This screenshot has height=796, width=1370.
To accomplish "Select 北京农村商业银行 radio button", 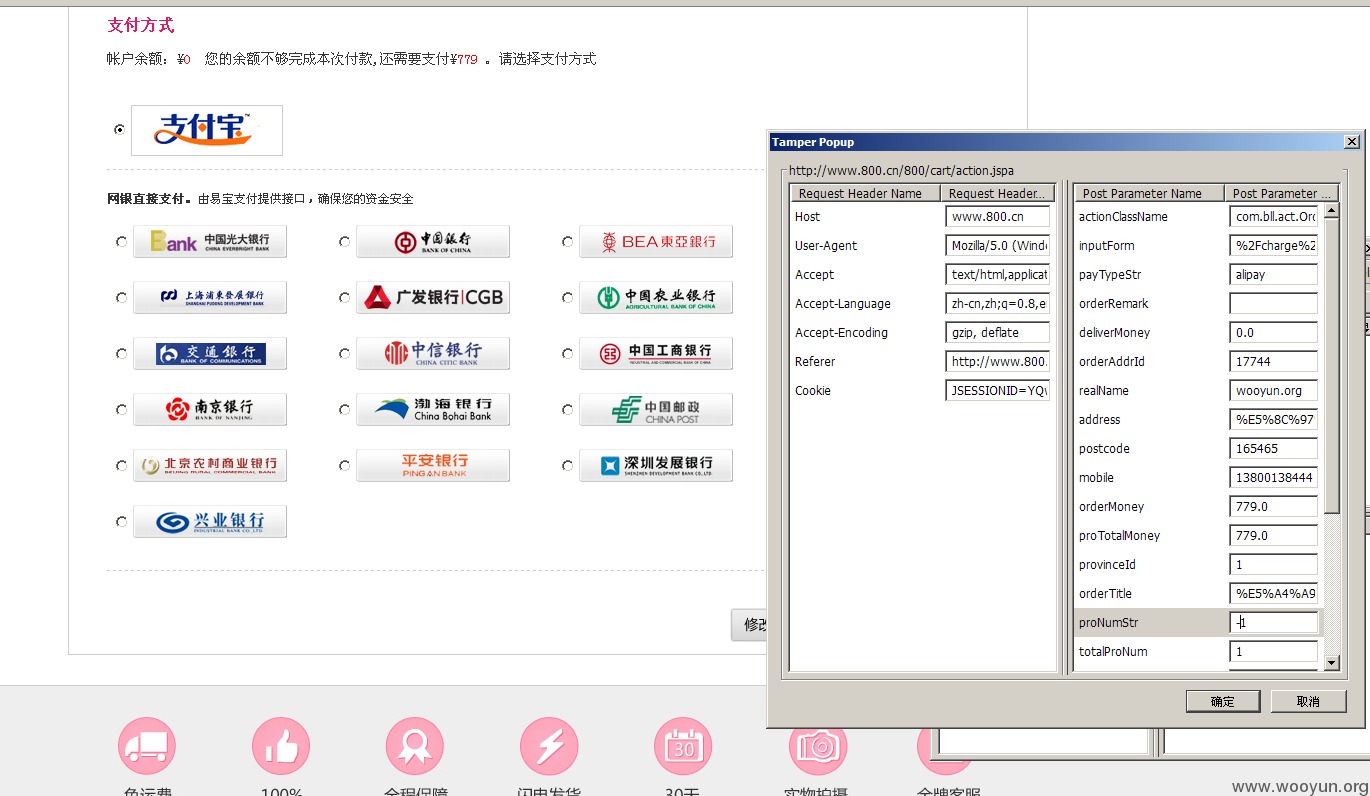I will pyautogui.click(x=121, y=465).
